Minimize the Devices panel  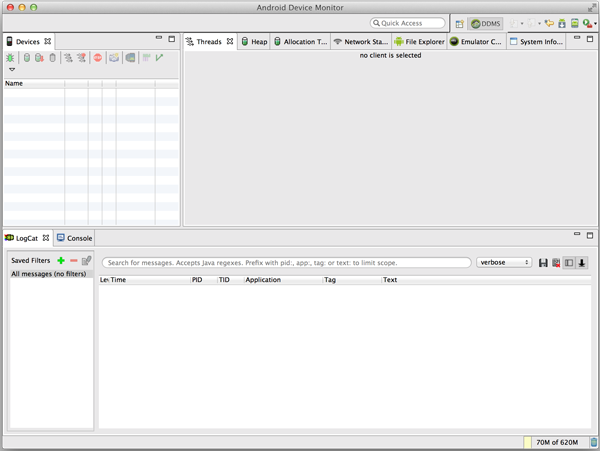(x=159, y=38)
